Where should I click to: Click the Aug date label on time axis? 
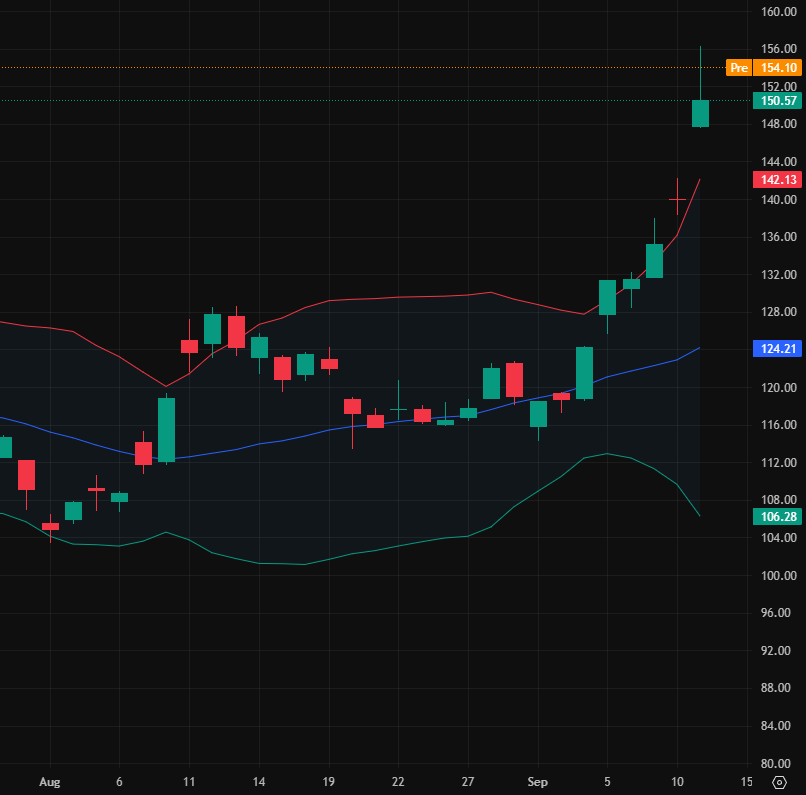pyautogui.click(x=50, y=782)
